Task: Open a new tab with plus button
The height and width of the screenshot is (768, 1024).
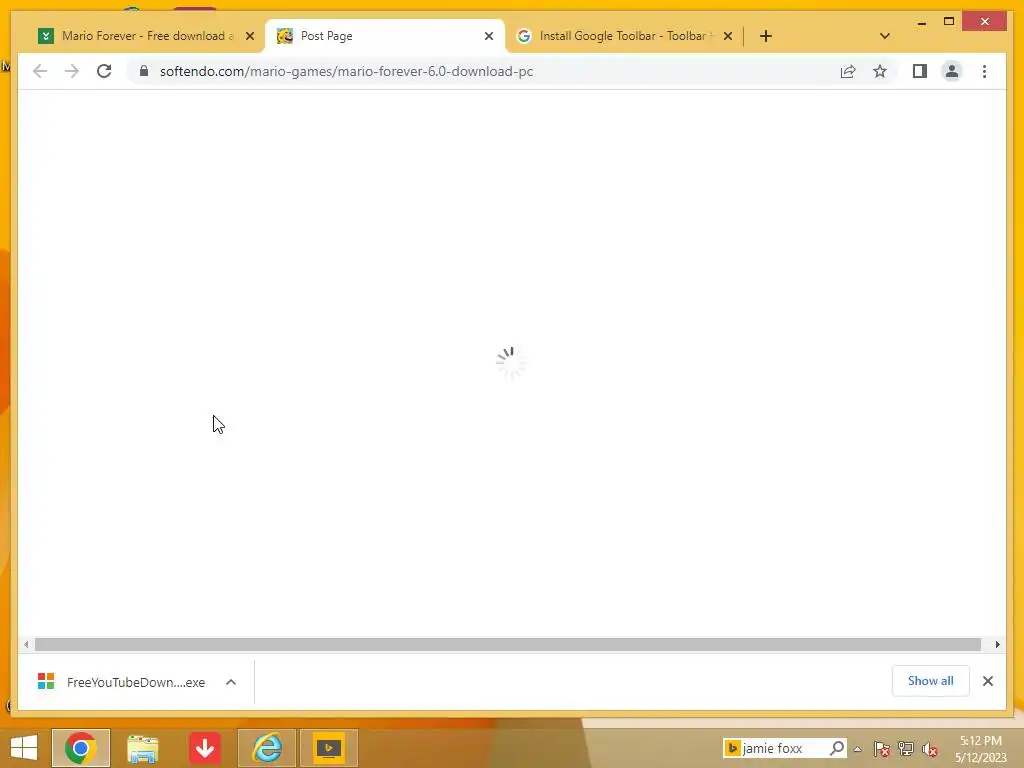Action: click(x=766, y=36)
